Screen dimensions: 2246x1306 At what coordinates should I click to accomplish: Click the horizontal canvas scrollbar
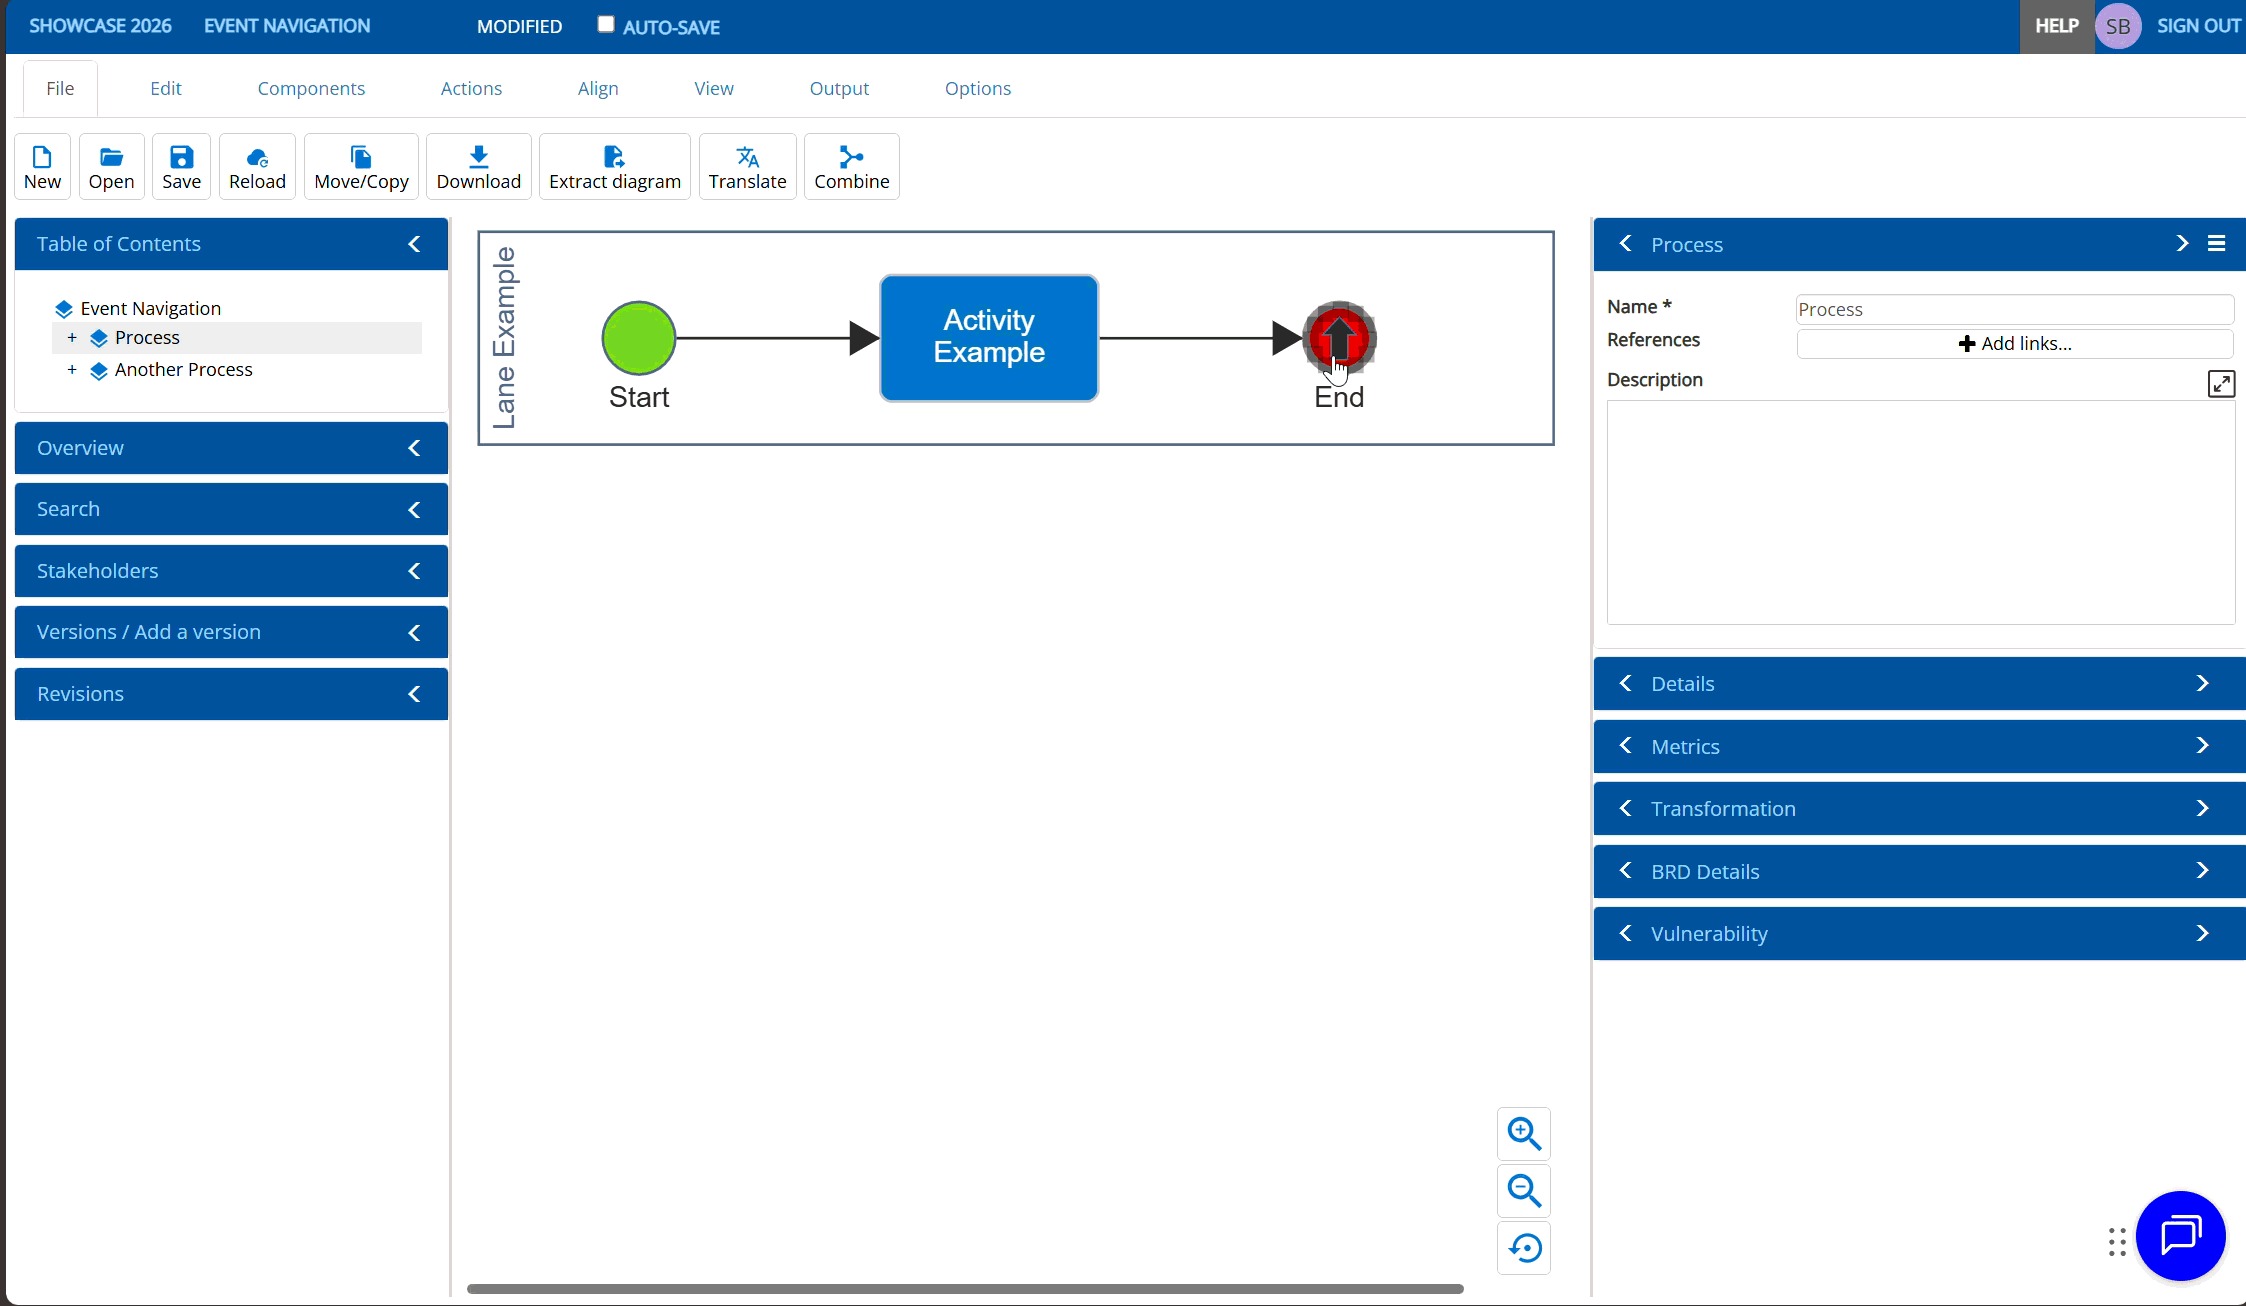tap(965, 1289)
